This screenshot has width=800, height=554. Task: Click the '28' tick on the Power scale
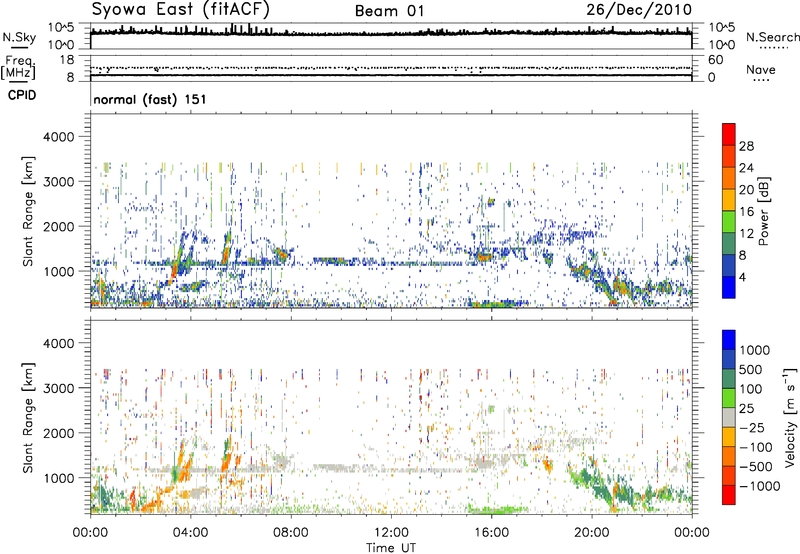coord(746,146)
